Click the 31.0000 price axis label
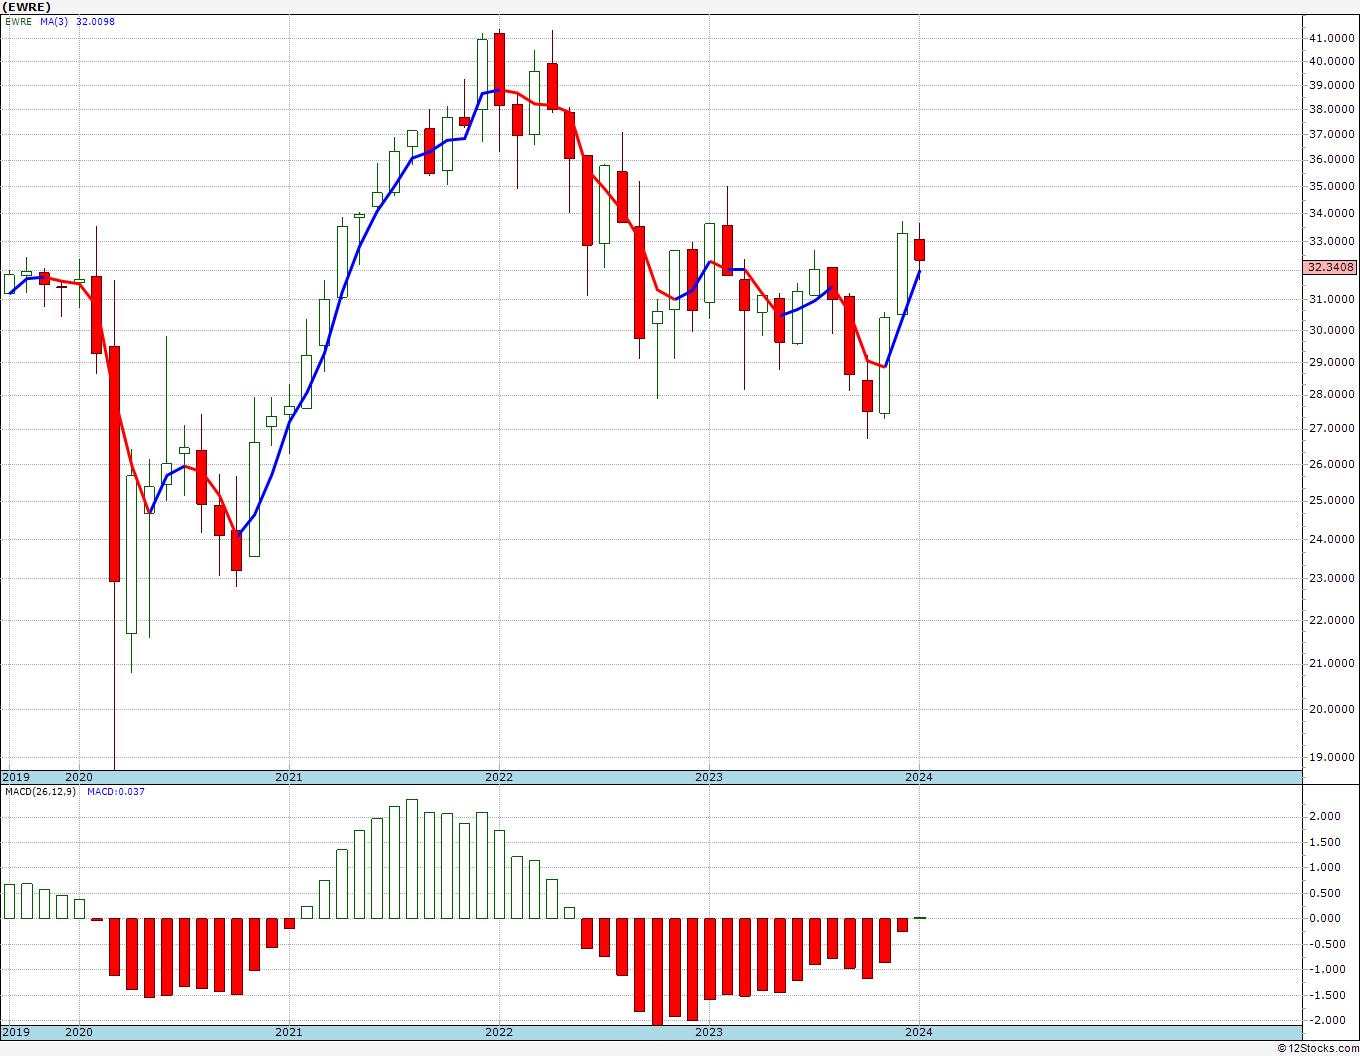 pos(1334,299)
